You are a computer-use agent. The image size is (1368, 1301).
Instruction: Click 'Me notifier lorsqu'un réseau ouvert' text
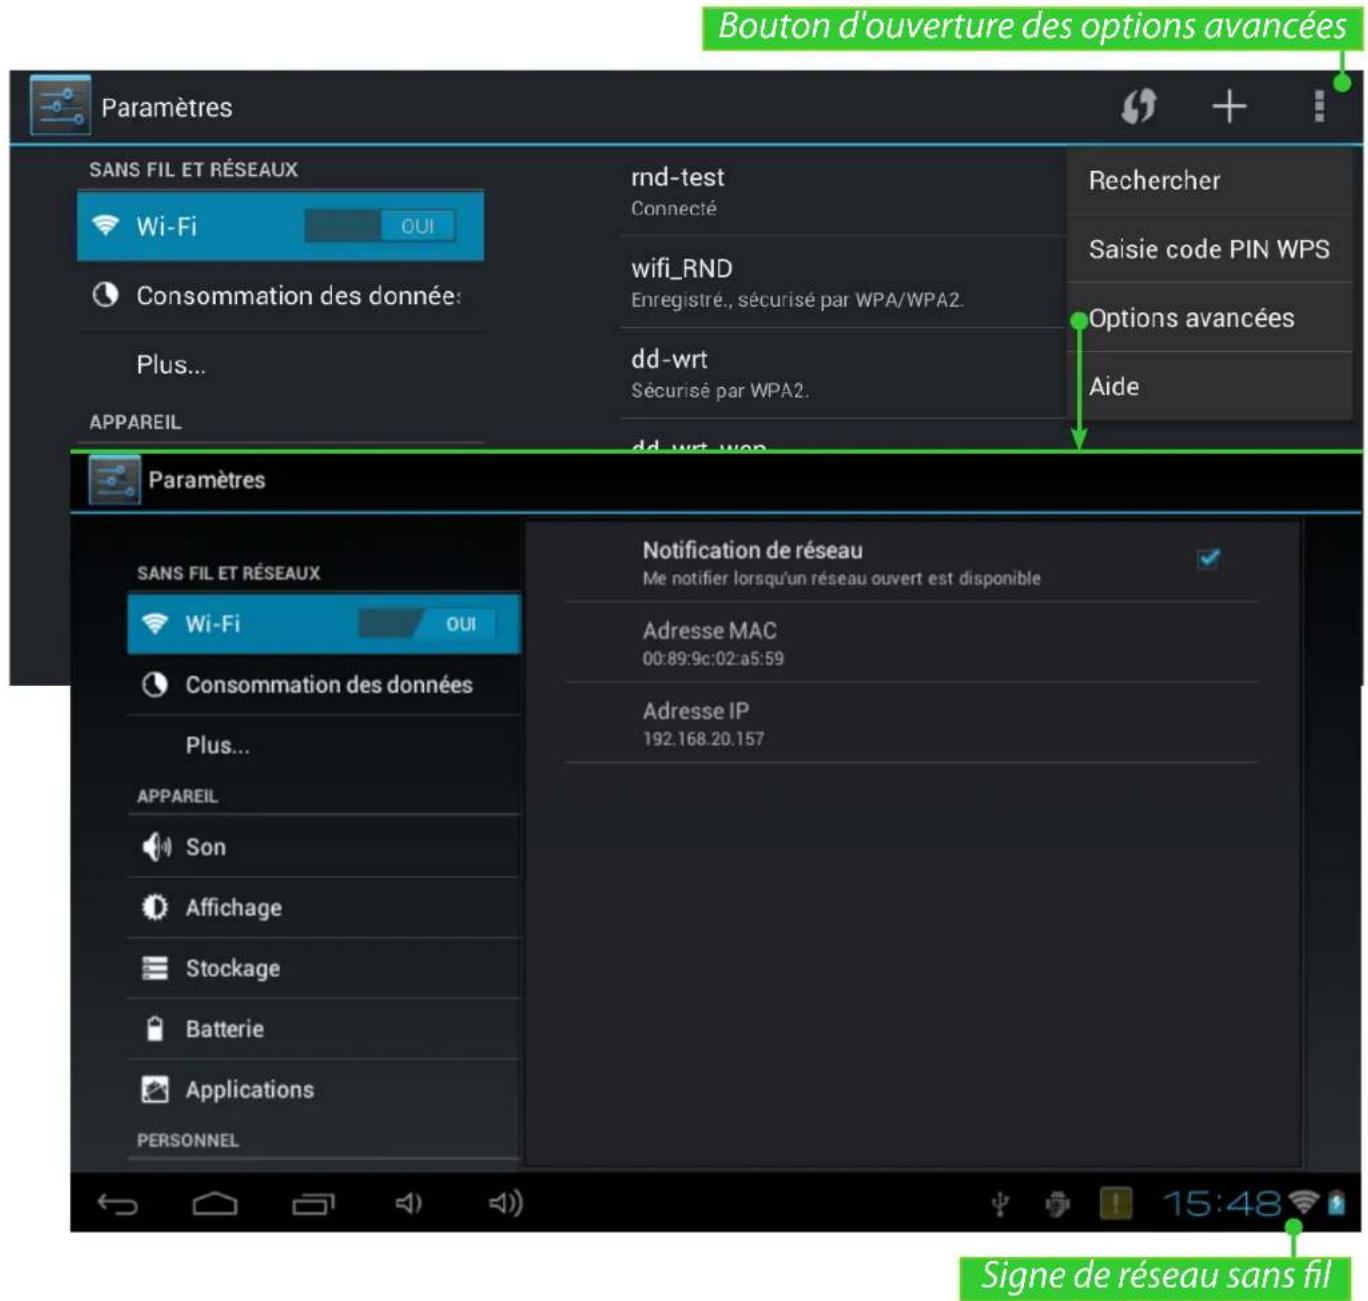coord(842,578)
